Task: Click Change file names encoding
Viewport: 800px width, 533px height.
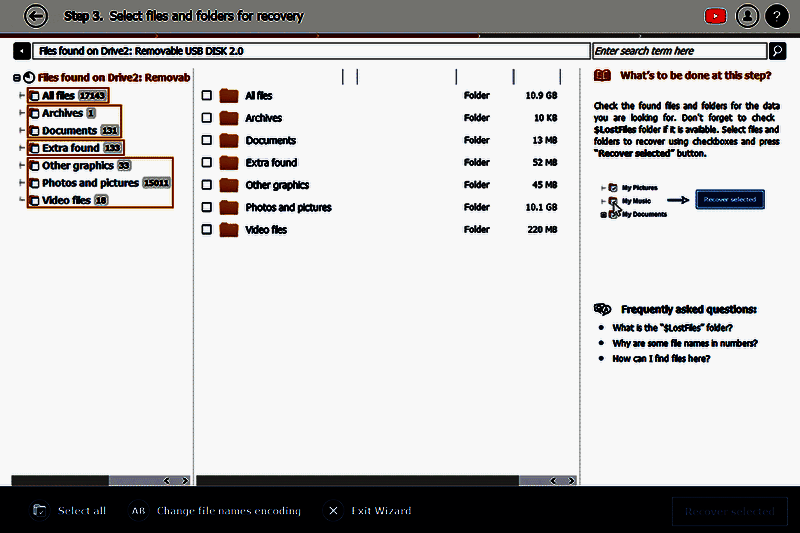Action: (228, 511)
